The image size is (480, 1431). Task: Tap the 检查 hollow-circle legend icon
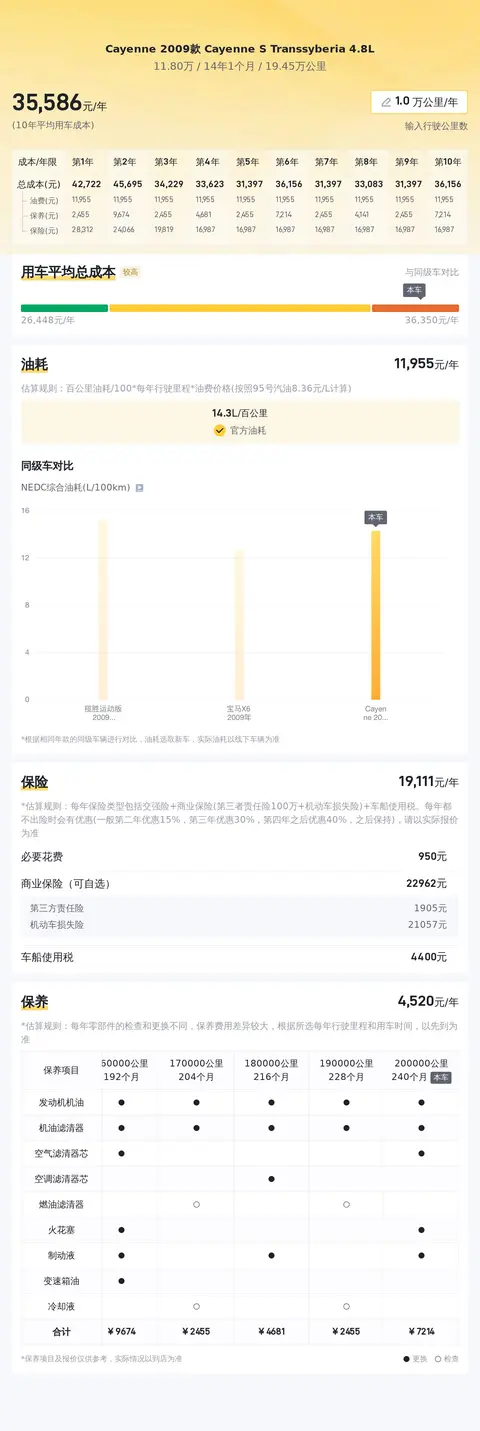[x=438, y=1359]
